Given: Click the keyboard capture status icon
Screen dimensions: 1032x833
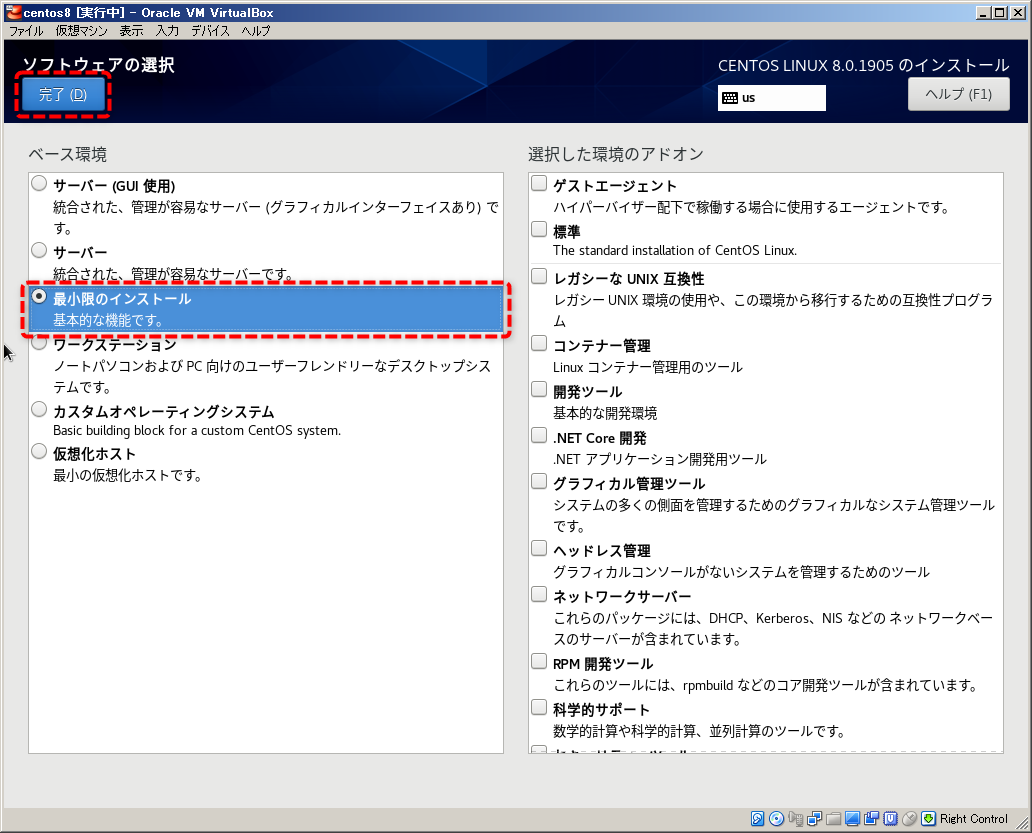Looking at the screenshot, I should pyautogui.click(x=927, y=818).
